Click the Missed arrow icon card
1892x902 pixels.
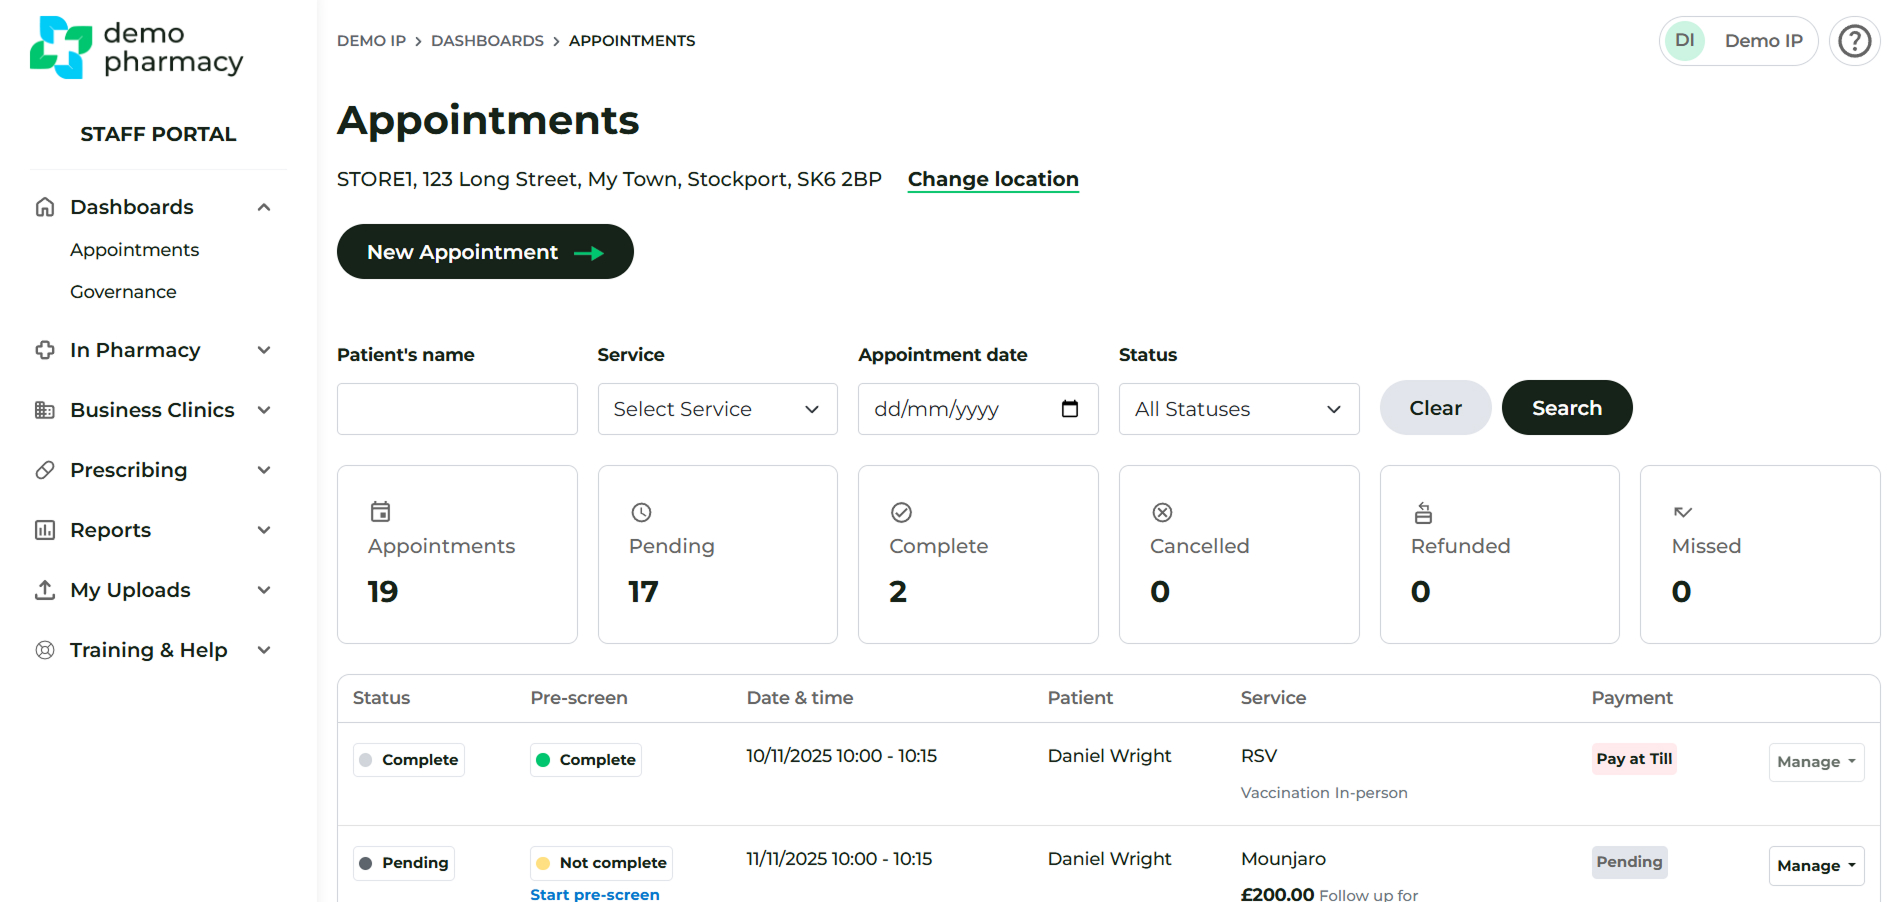click(x=1759, y=554)
